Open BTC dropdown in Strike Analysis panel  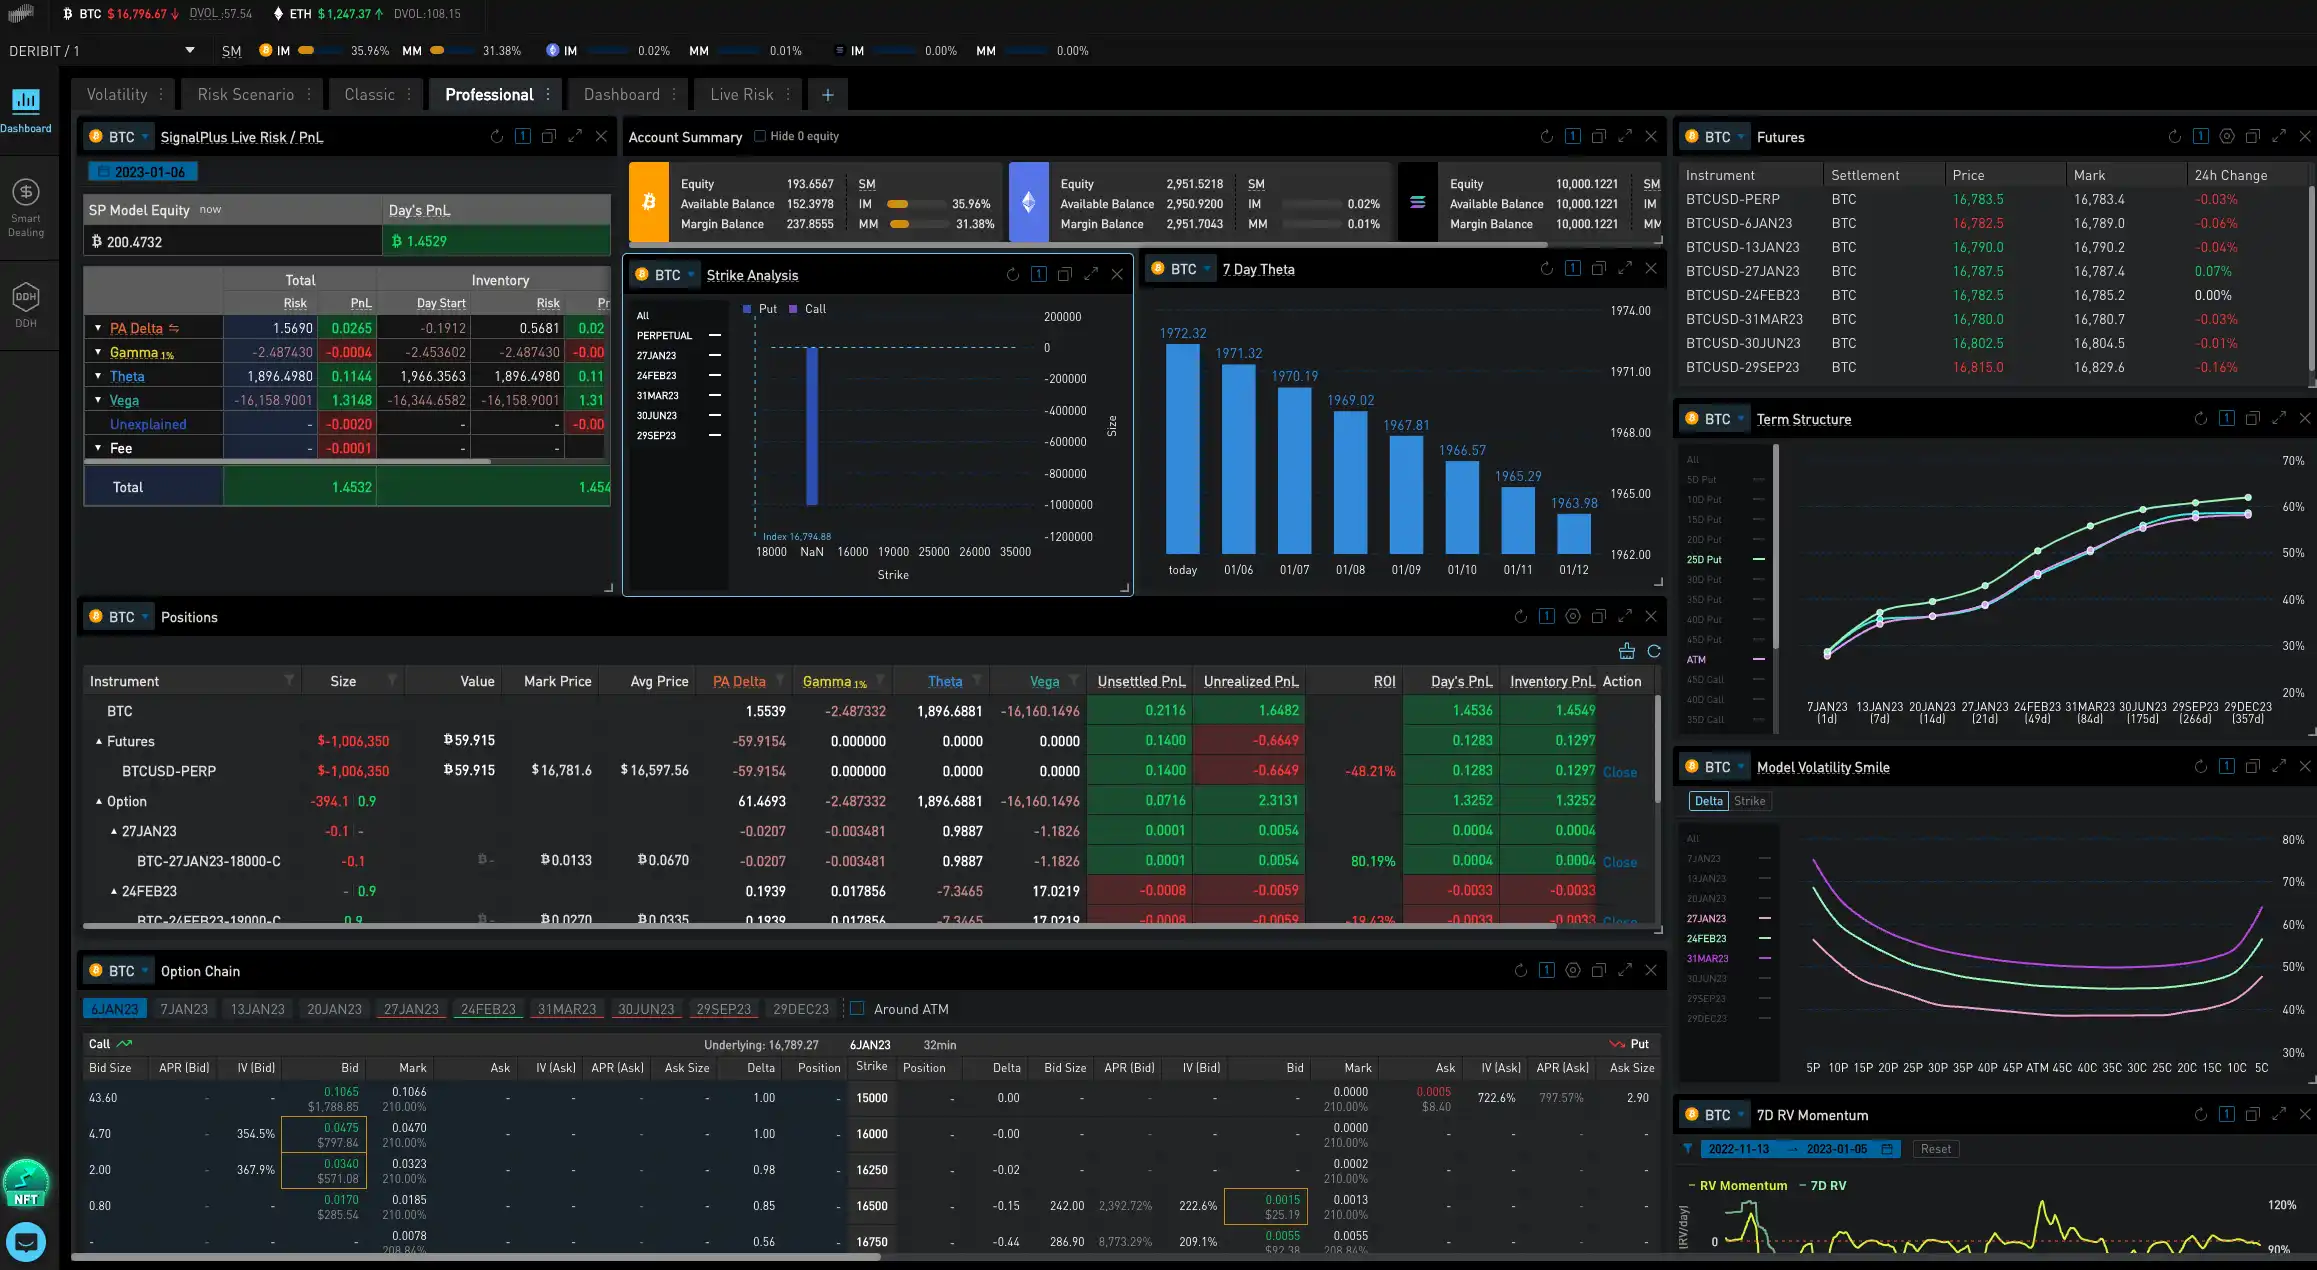pos(665,275)
